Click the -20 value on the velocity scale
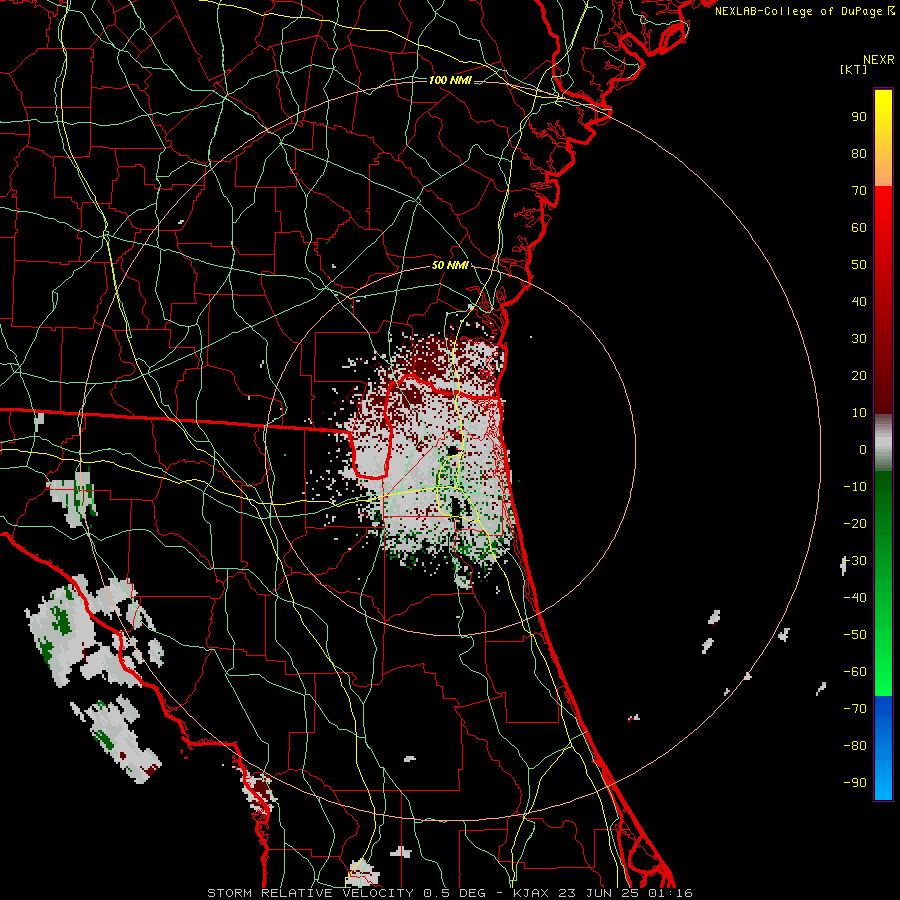Screen dimensions: 900x900 pos(855,524)
